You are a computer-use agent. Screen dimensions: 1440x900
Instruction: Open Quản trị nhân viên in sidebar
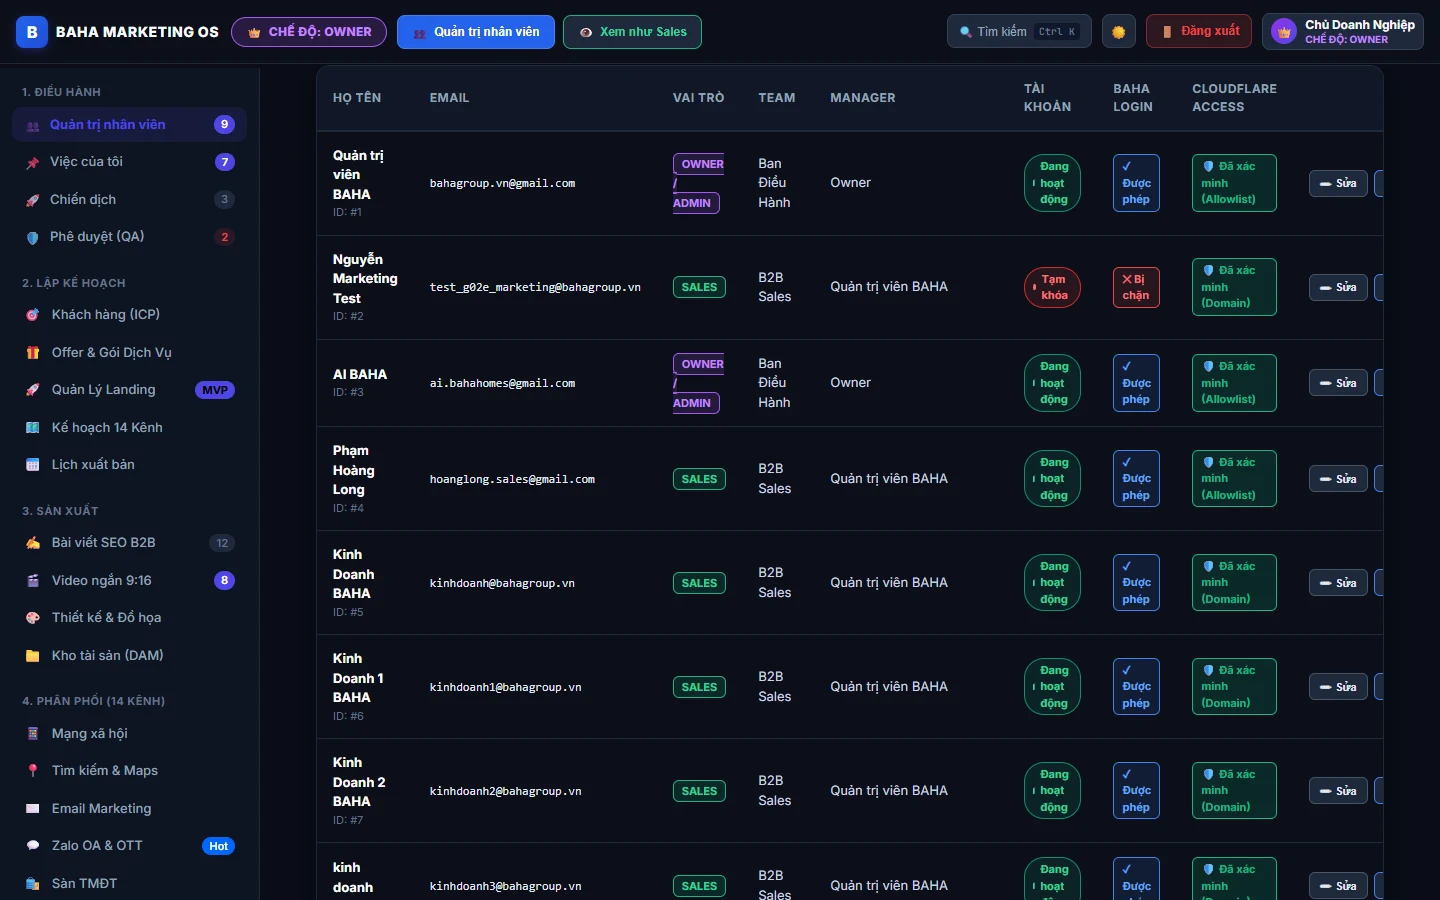130,125
